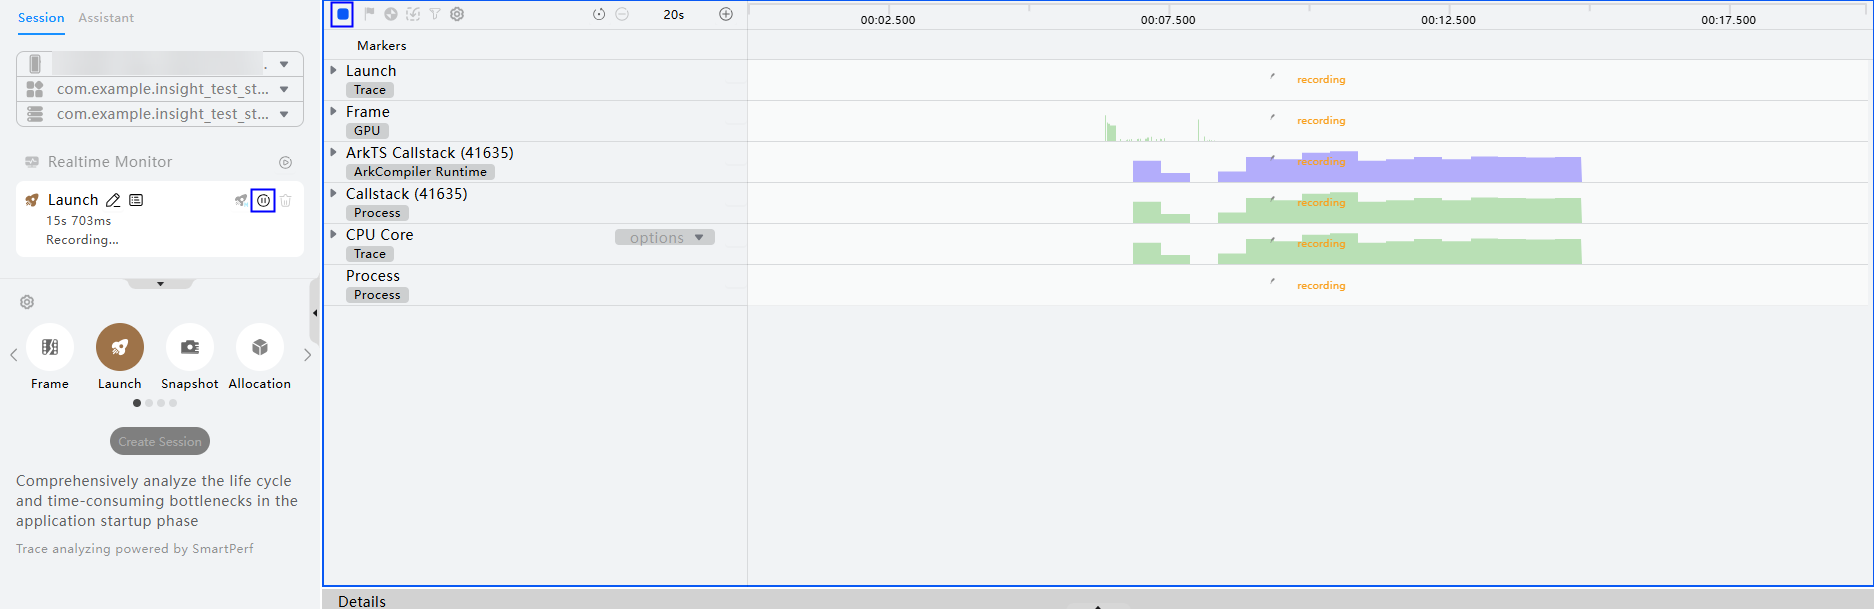Open the process dropdown with the stacked-bars icon
Screen dimensions: 1874x609
point(160,114)
